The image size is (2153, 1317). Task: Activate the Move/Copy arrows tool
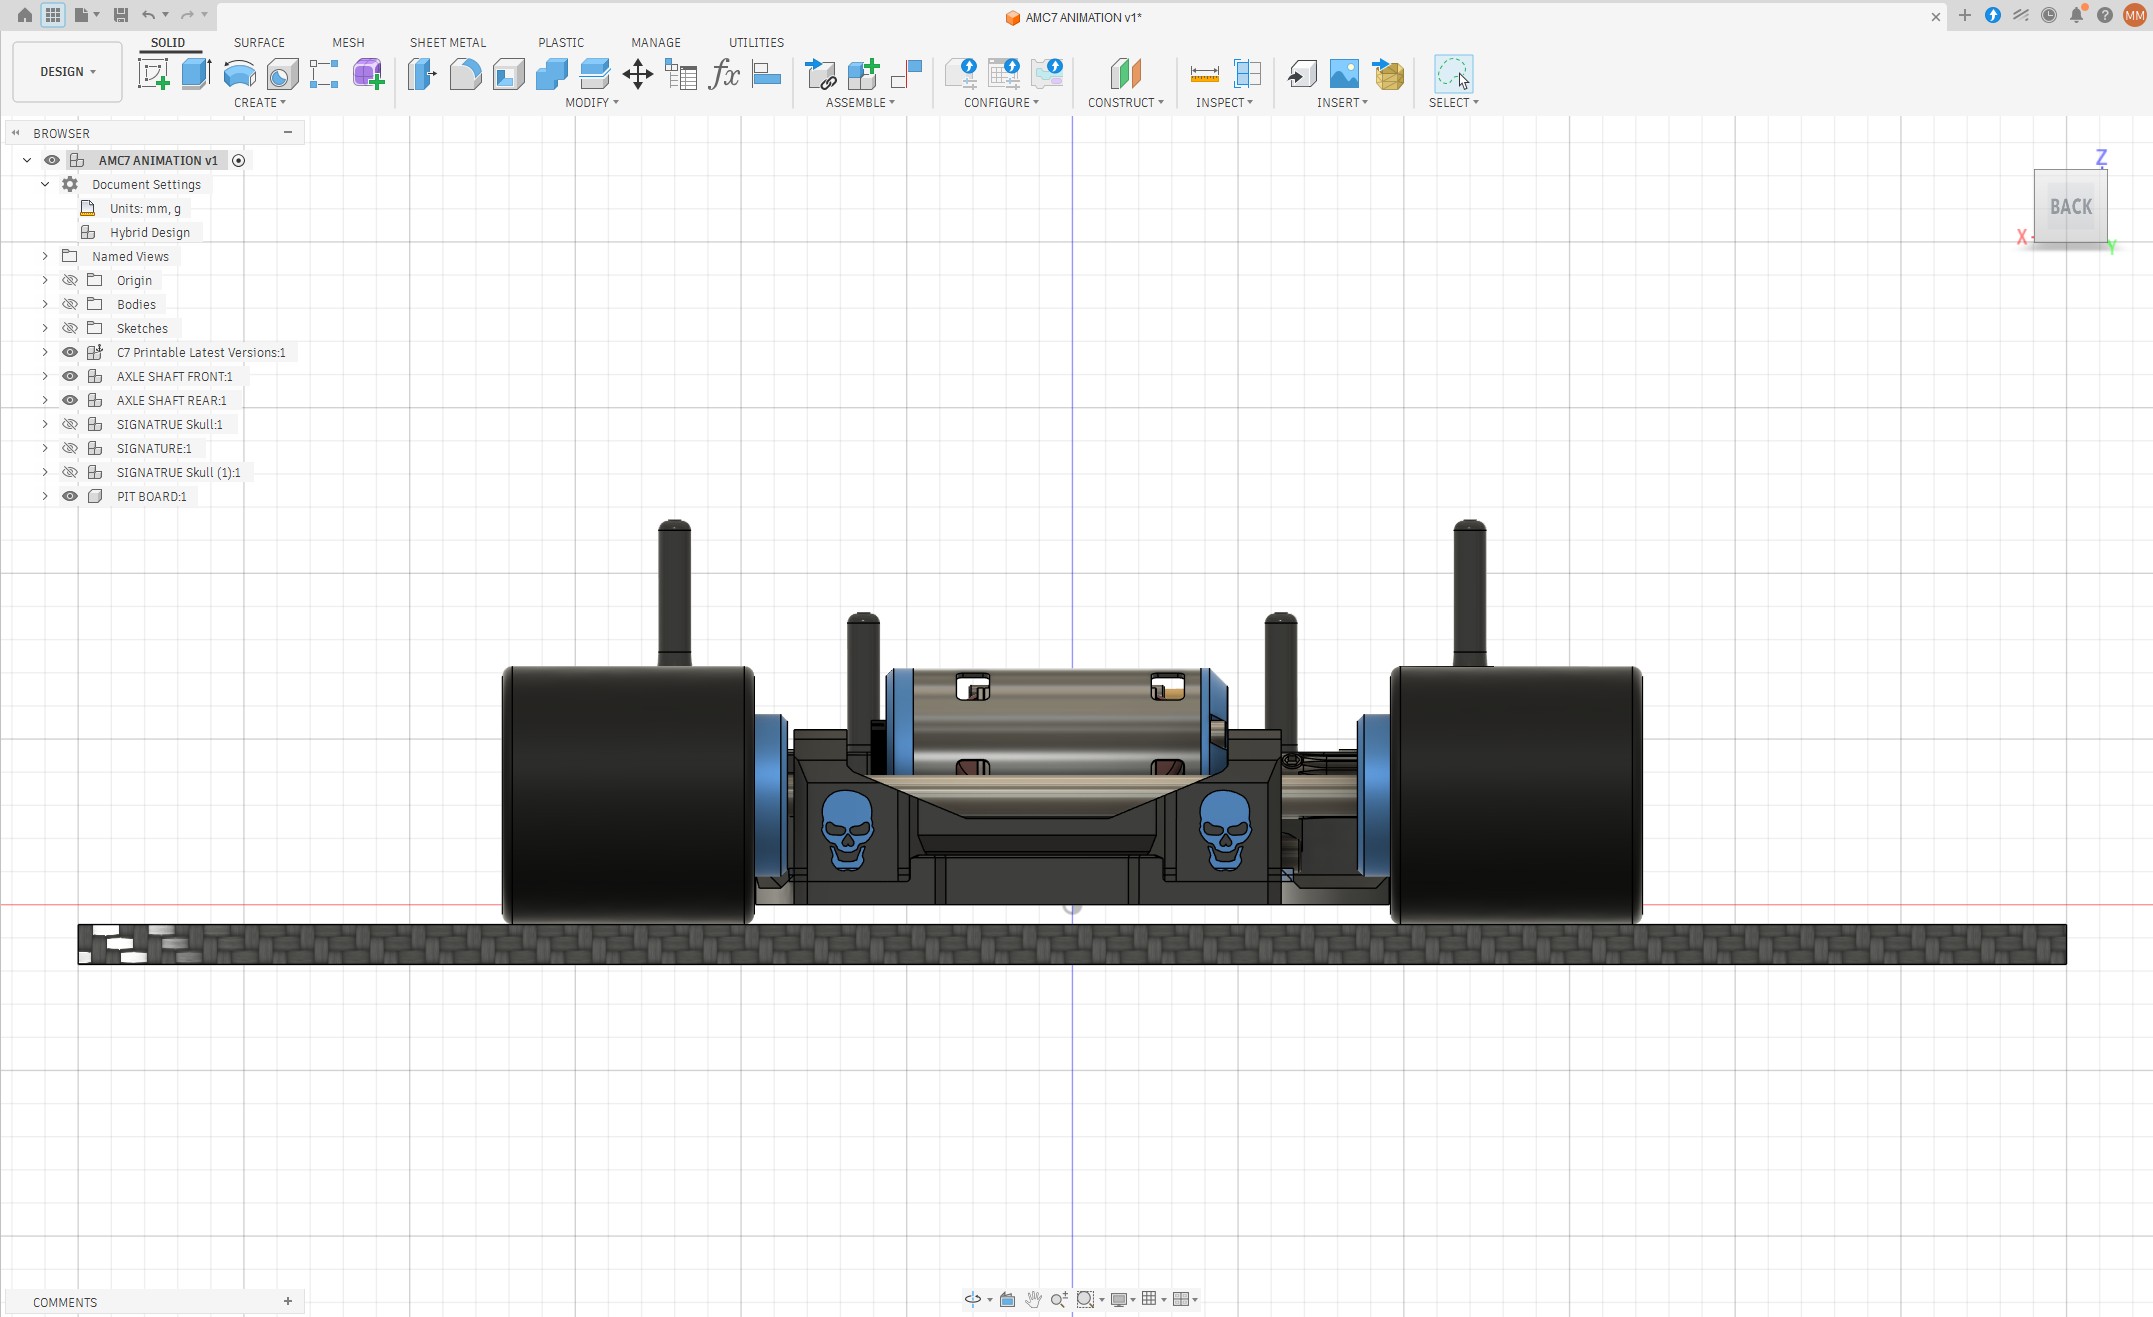pos(637,74)
